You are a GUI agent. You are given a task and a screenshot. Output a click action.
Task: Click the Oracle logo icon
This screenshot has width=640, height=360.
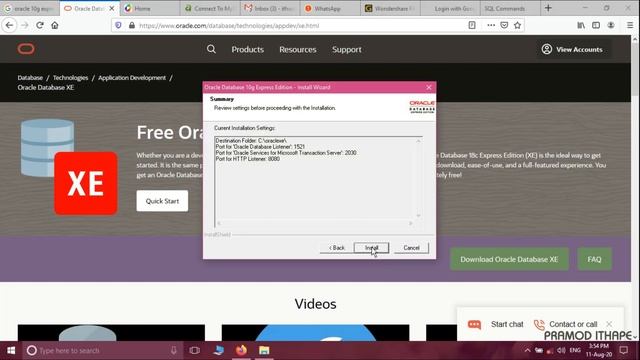(26, 49)
